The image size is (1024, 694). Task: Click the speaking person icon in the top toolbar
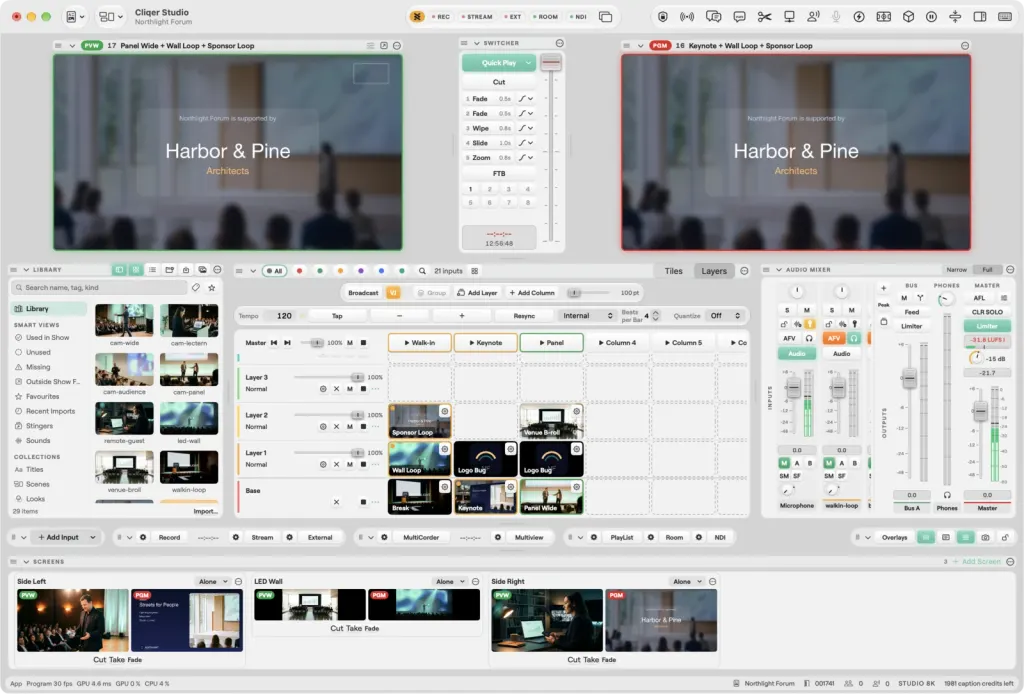(813, 17)
